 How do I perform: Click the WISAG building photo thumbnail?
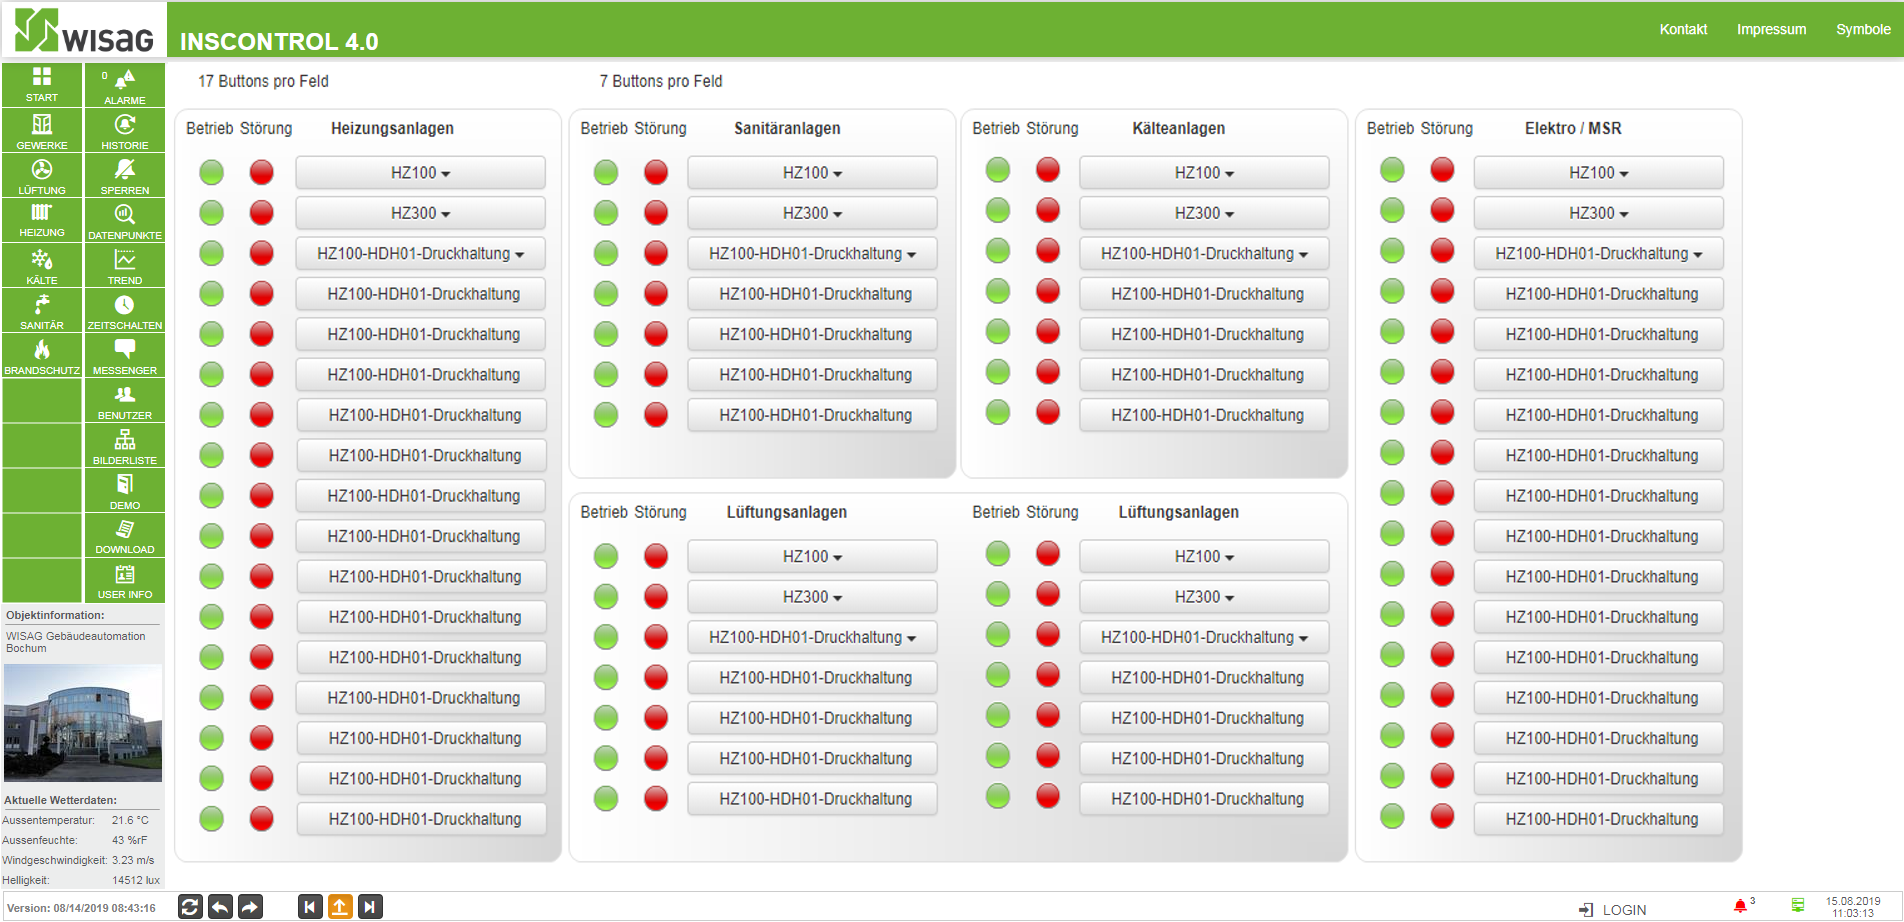(83, 723)
